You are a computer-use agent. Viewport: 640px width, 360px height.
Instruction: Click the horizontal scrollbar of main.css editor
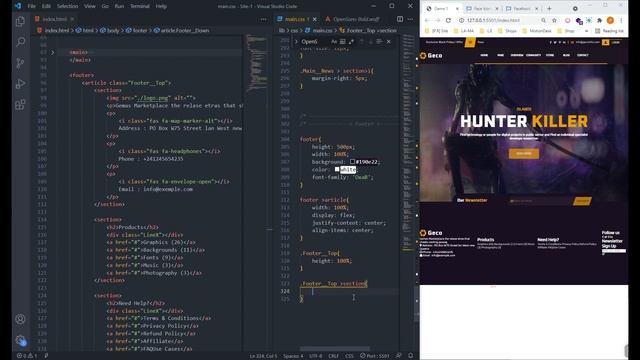(335, 349)
